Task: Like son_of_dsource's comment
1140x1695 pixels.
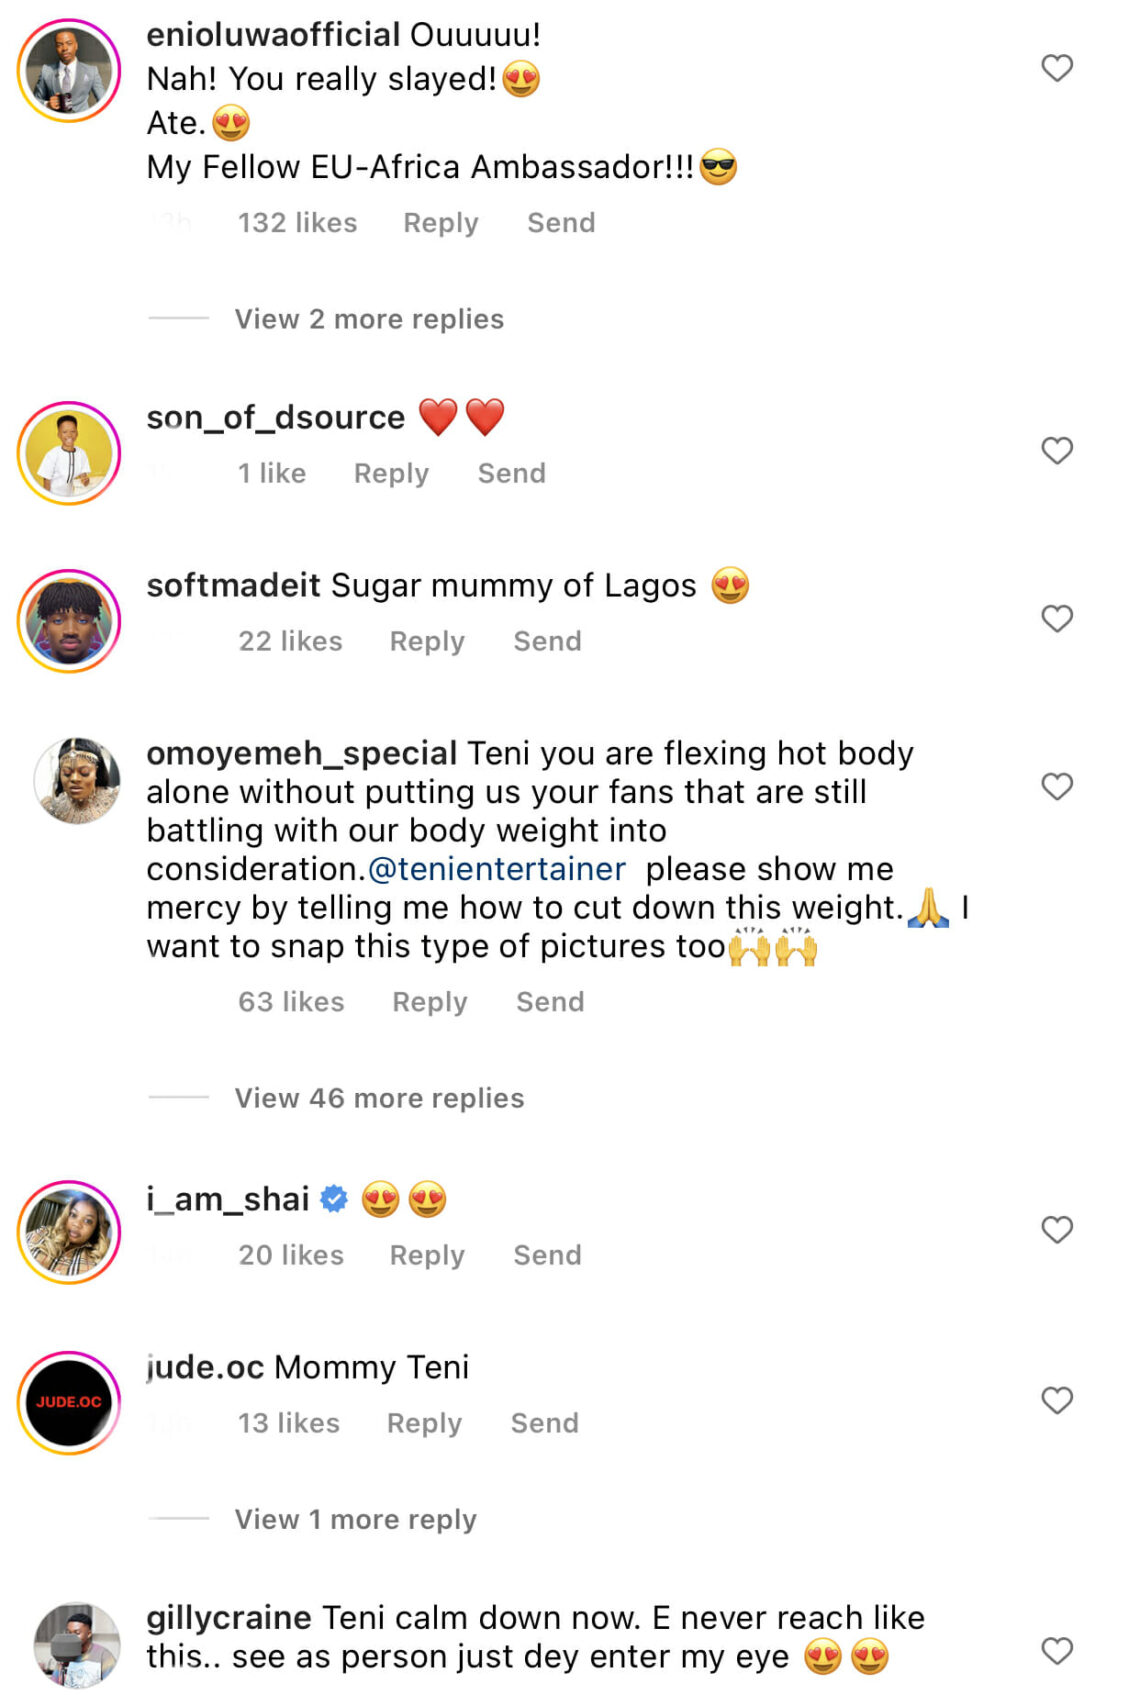Action: coord(1056,451)
